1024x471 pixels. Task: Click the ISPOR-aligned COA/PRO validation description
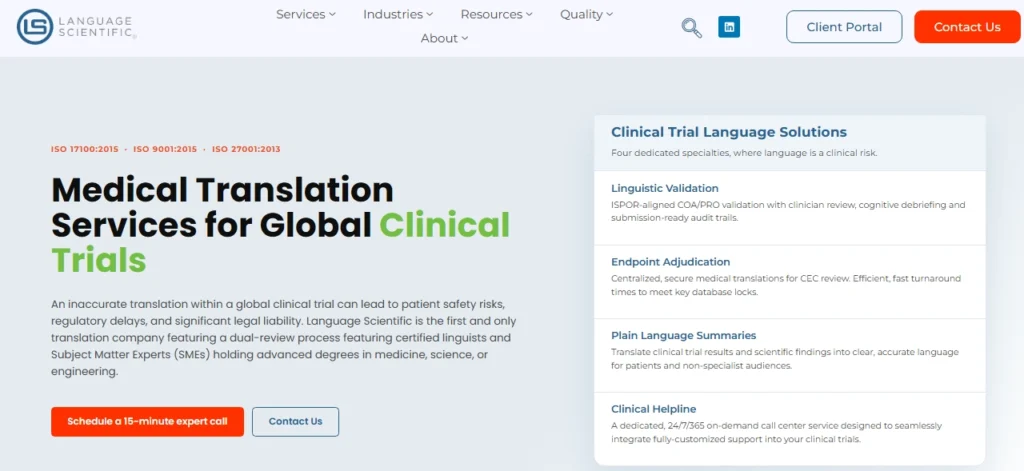point(788,212)
